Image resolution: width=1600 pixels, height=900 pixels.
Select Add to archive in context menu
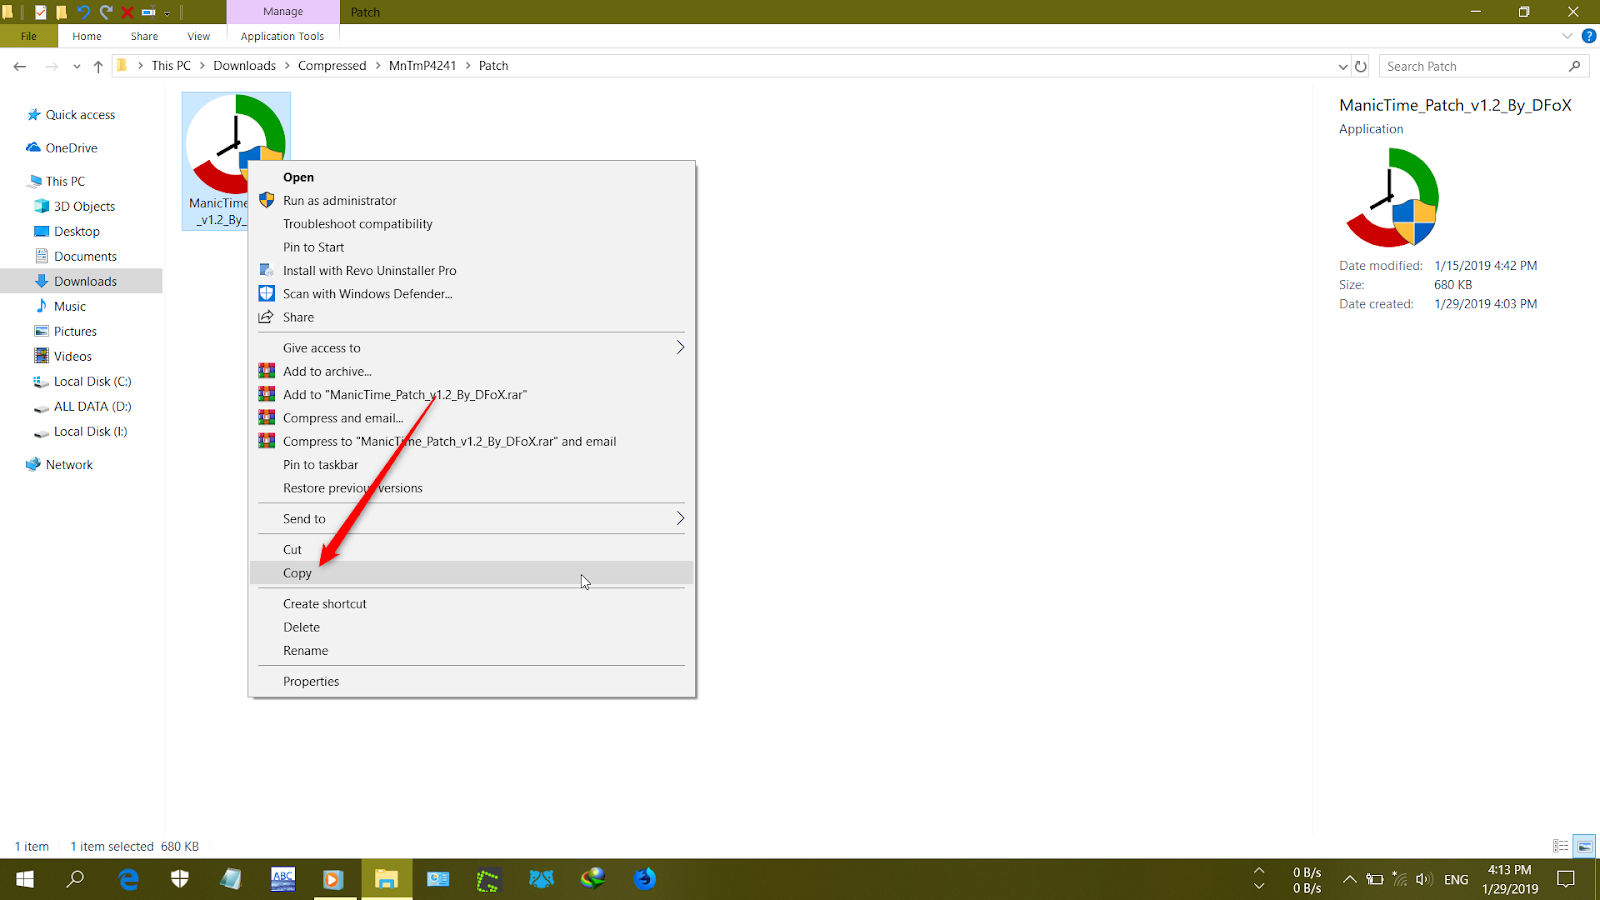tap(471, 372)
